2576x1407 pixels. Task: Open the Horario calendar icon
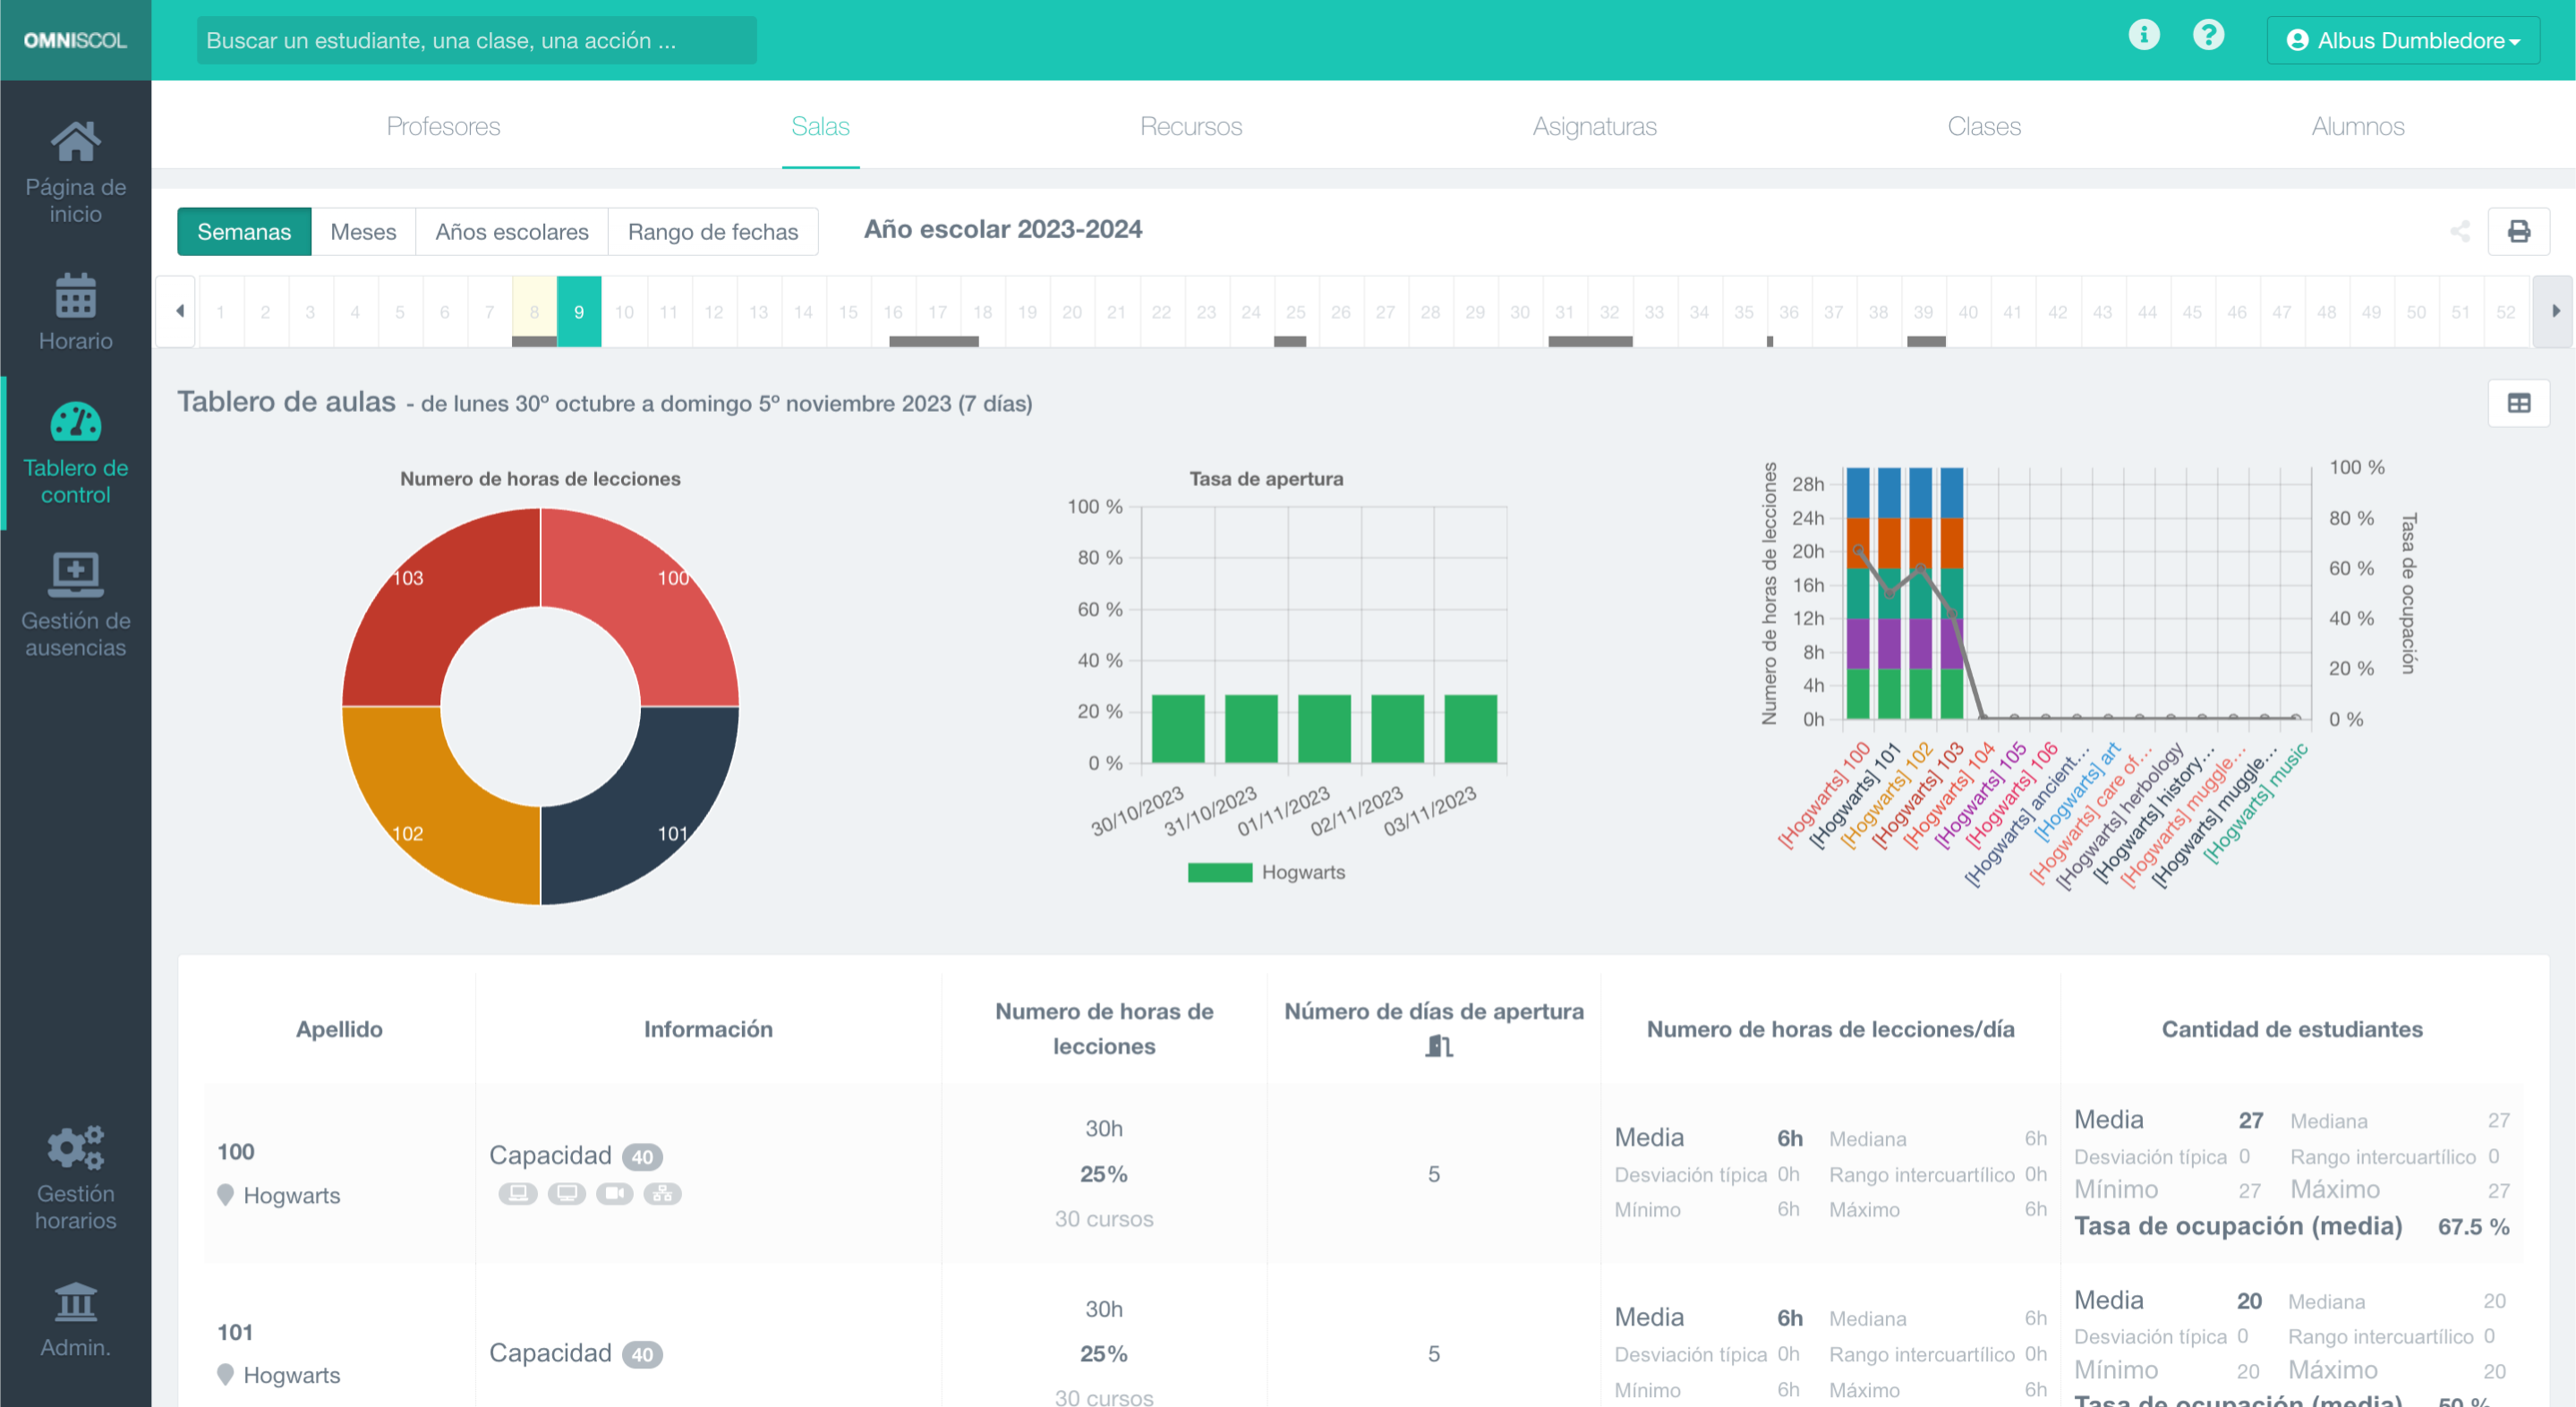75,296
